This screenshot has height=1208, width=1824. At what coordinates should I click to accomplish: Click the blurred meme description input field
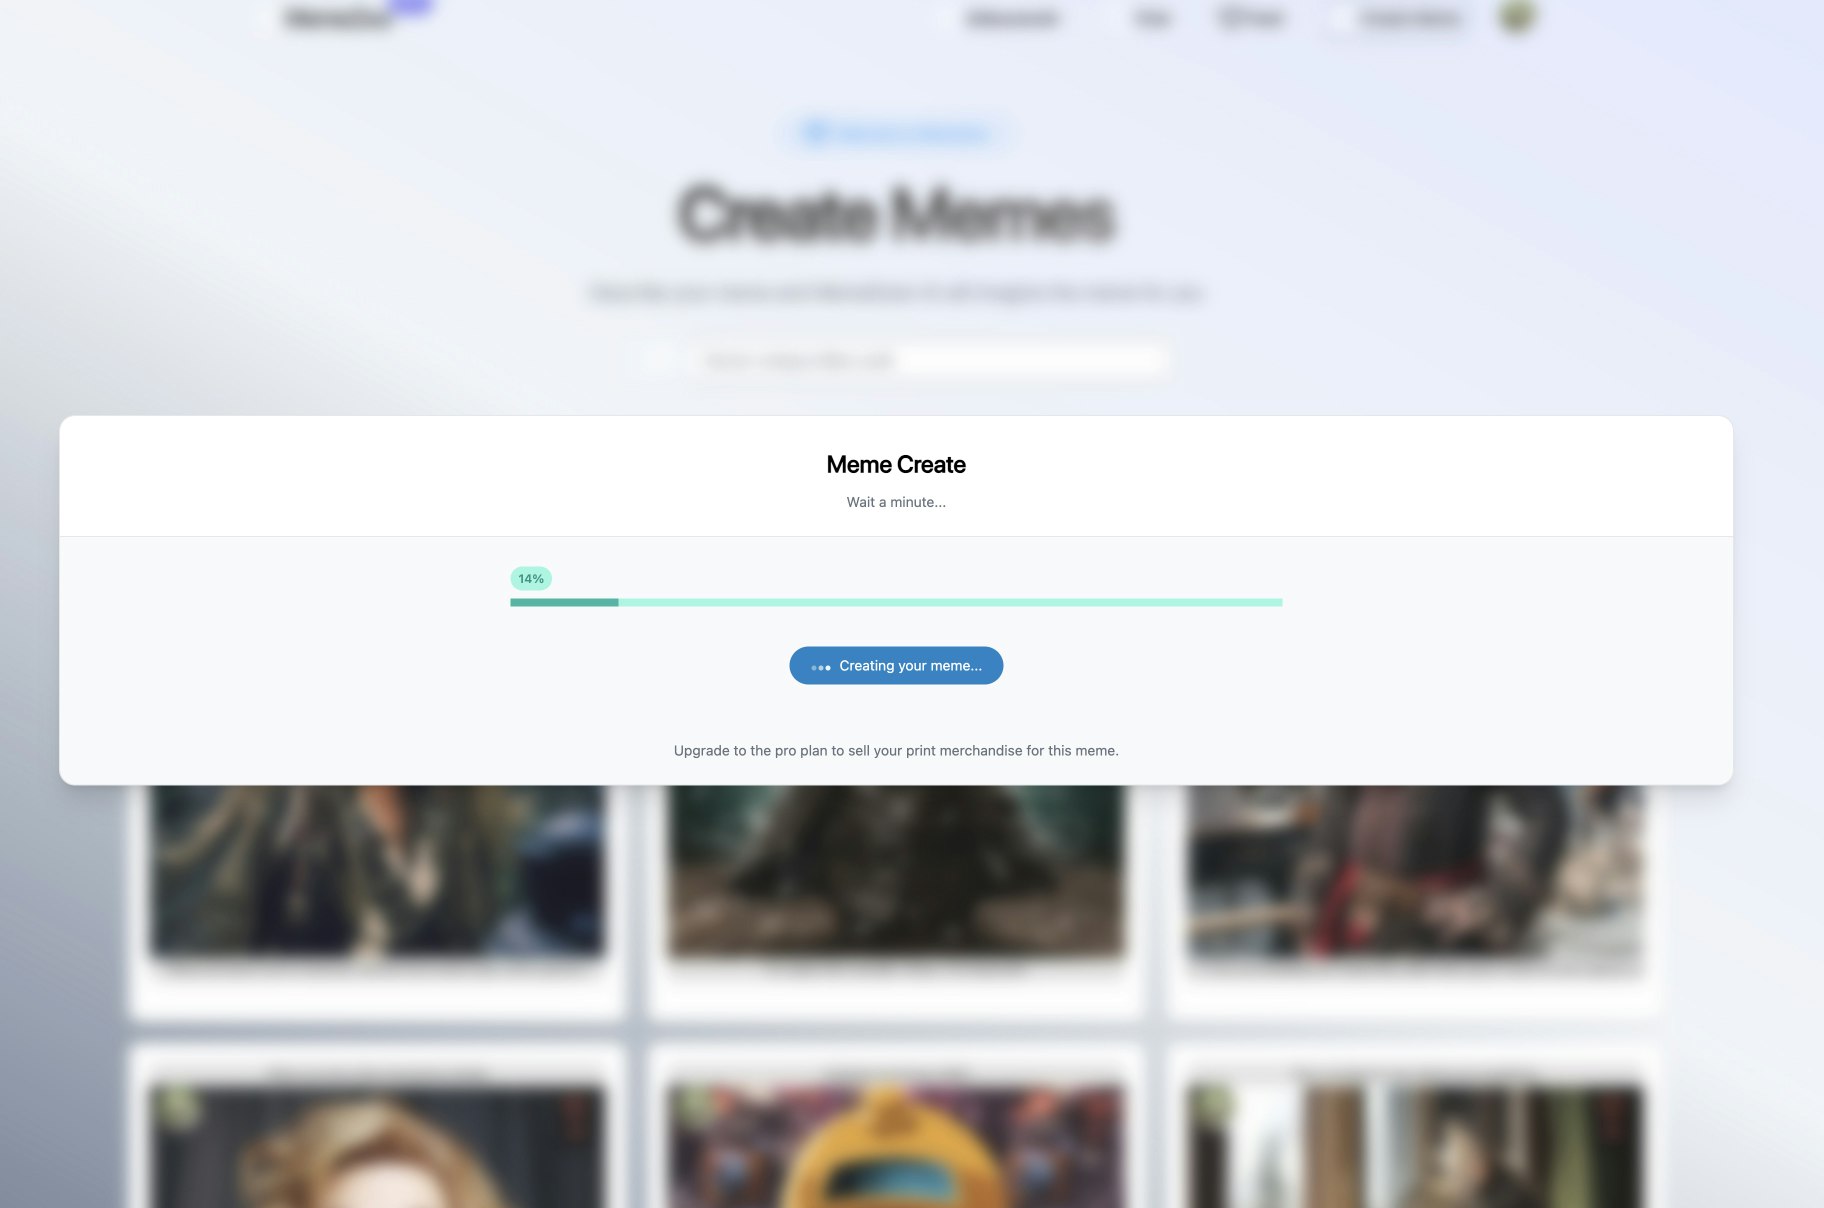[x=930, y=360]
